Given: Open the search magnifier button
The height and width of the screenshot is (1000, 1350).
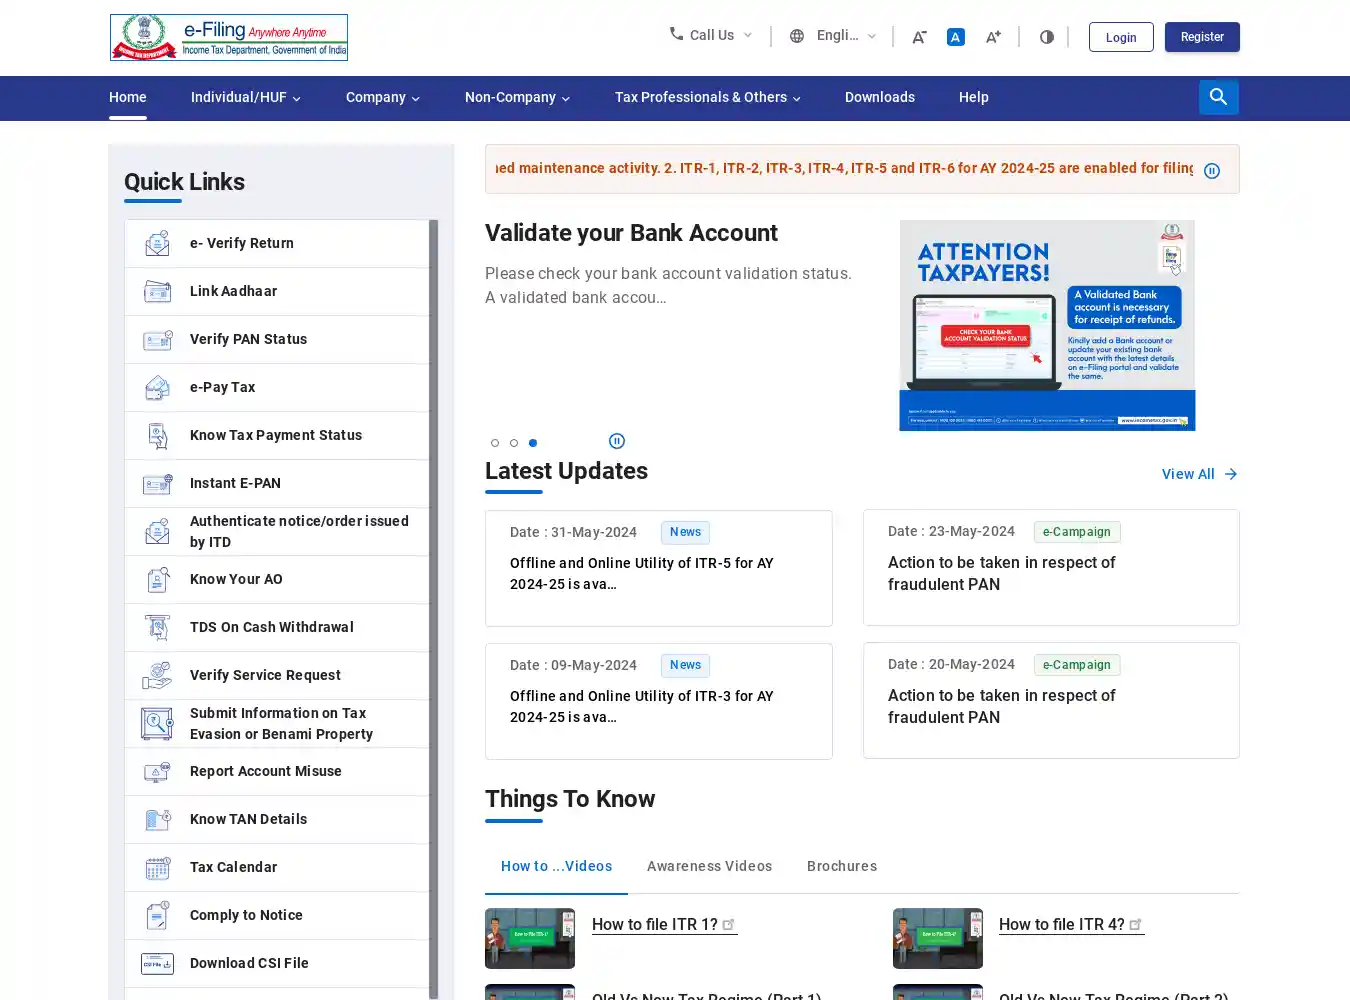Looking at the screenshot, I should click(x=1218, y=97).
